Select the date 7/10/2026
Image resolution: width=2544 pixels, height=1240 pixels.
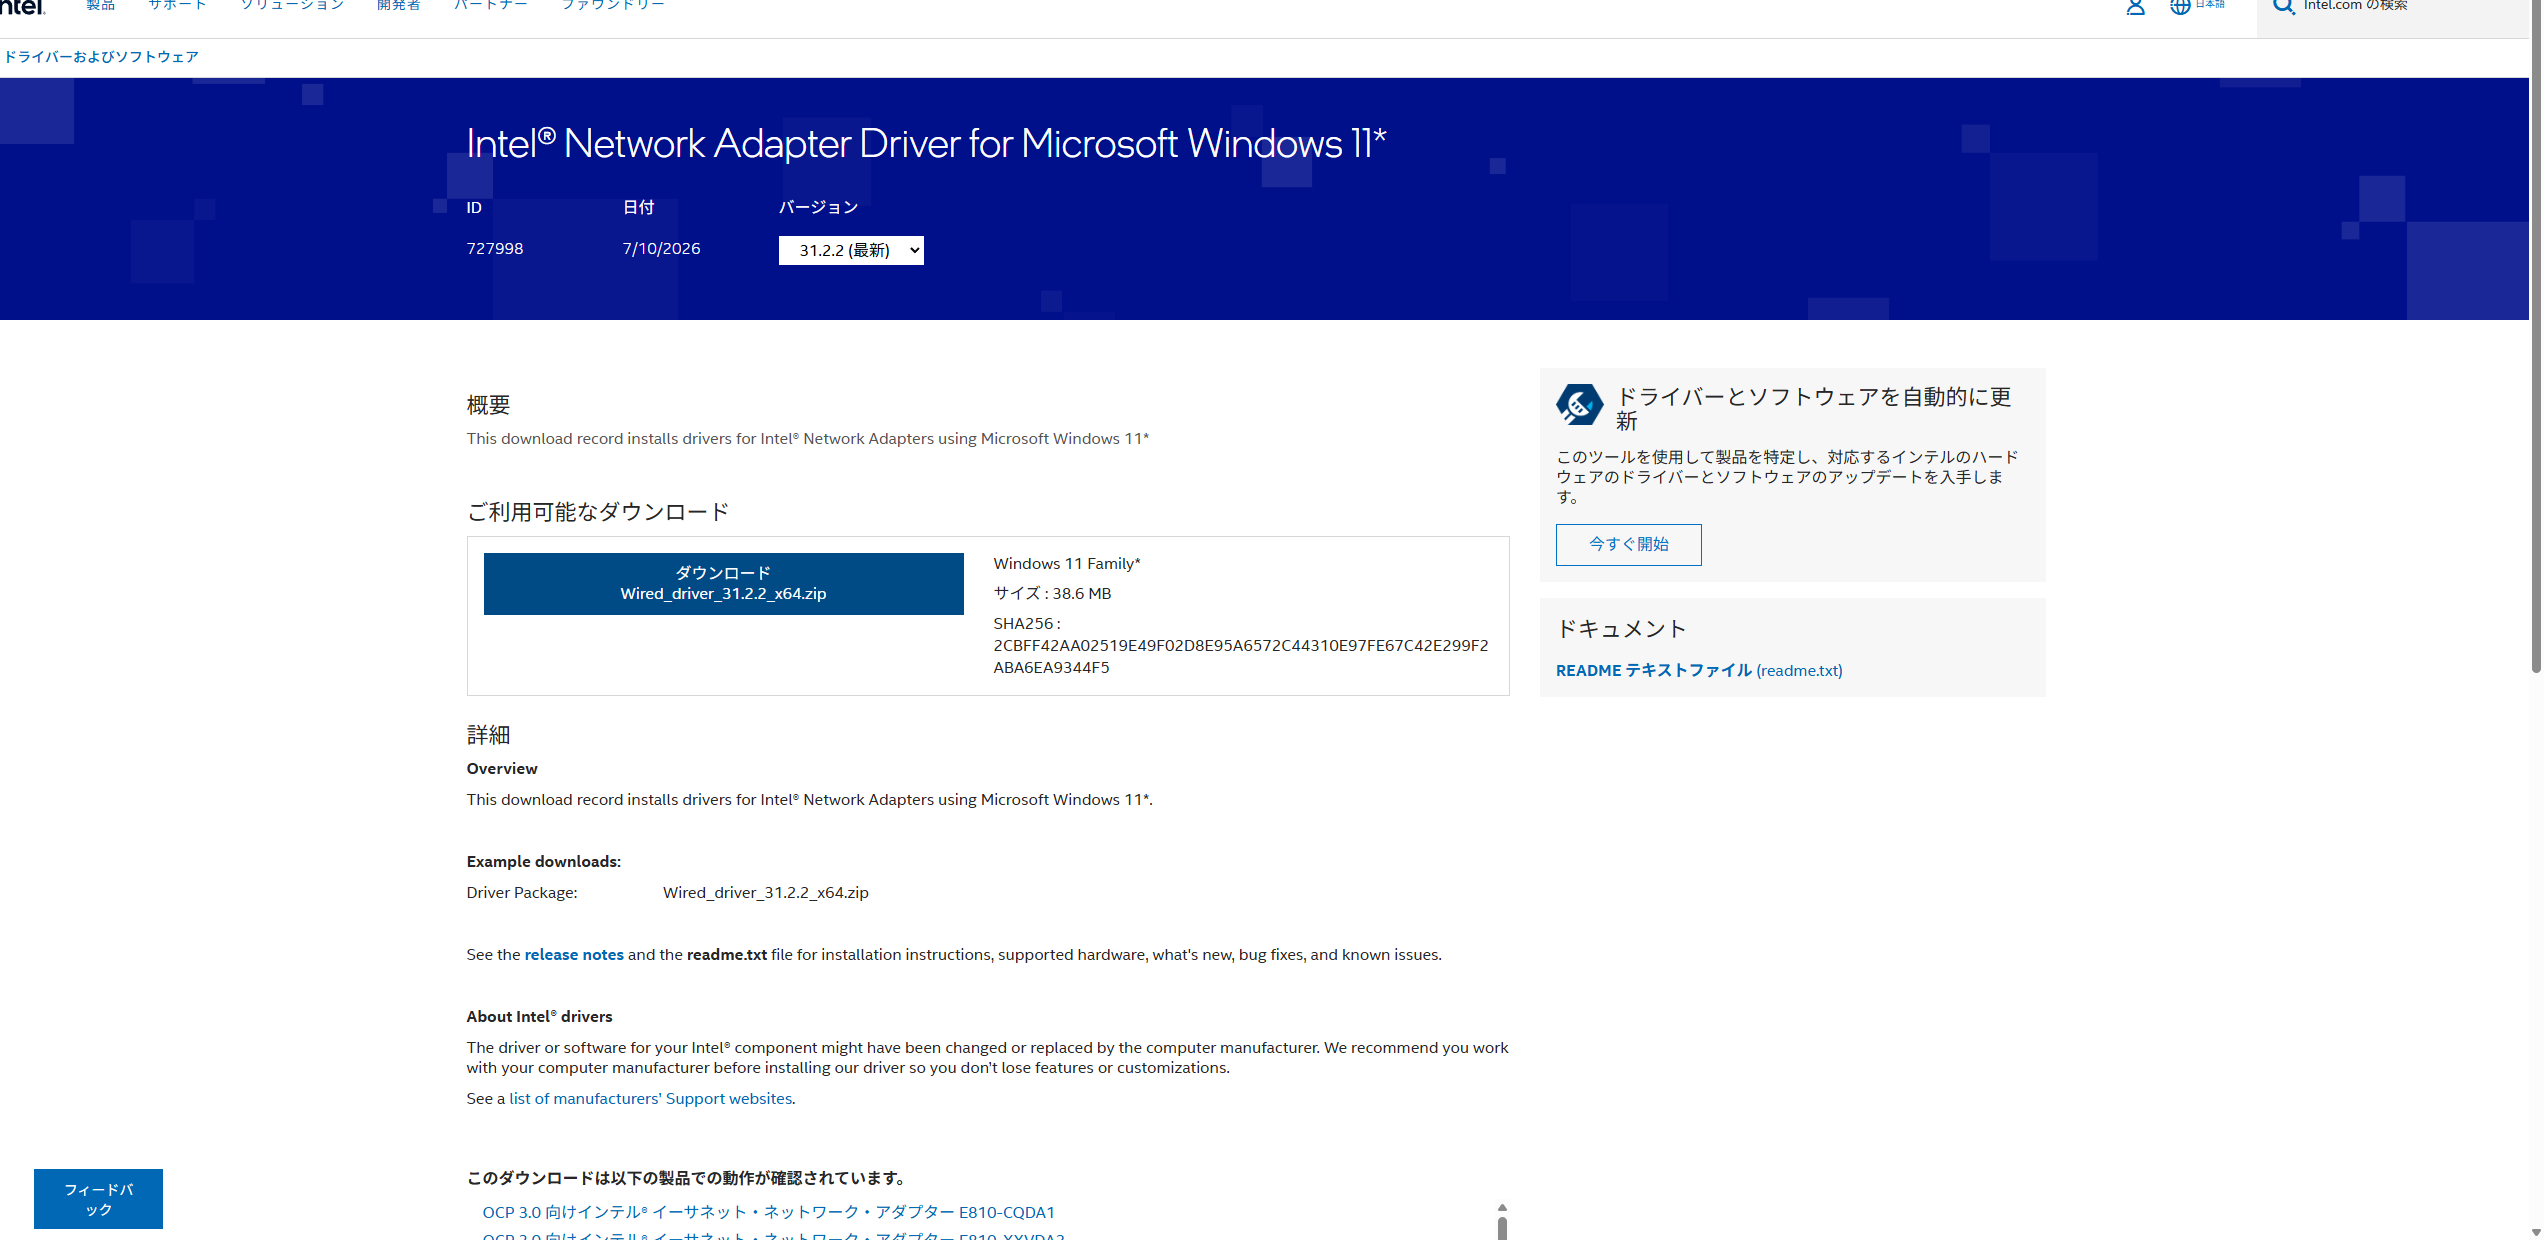coord(662,249)
